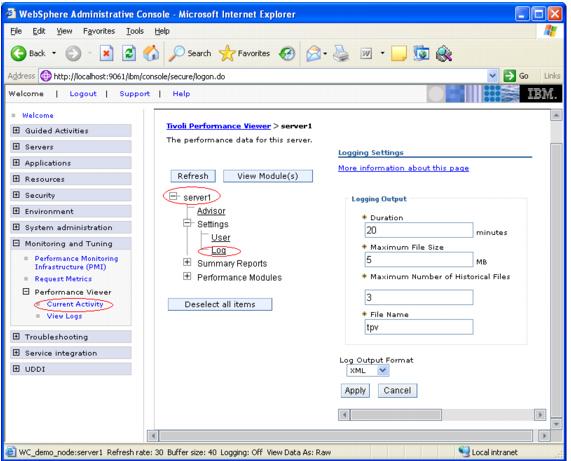Open the Favorites menu

pyautogui.click(x=99, y=31)
